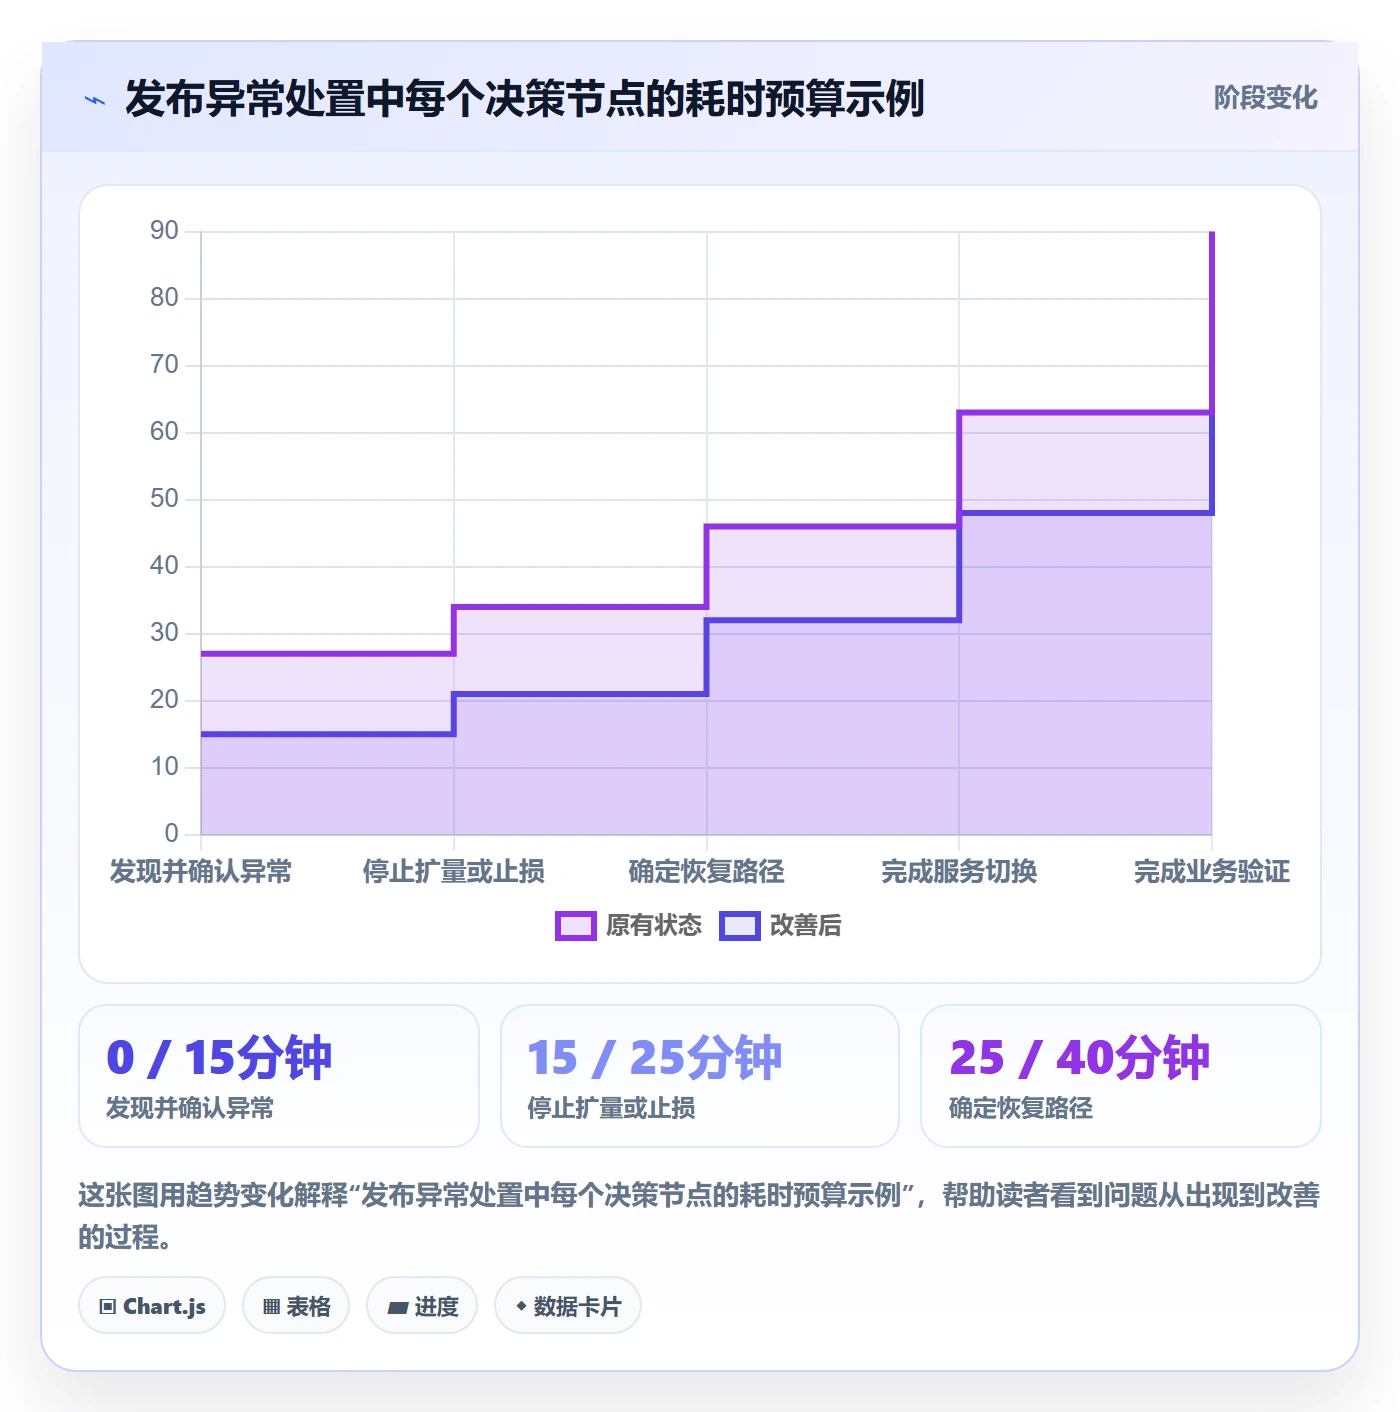This screenshot has width=1400, height=1412.
Task: Click the 15 / 25分钟 card value
Action: [x=655, y=1058]
